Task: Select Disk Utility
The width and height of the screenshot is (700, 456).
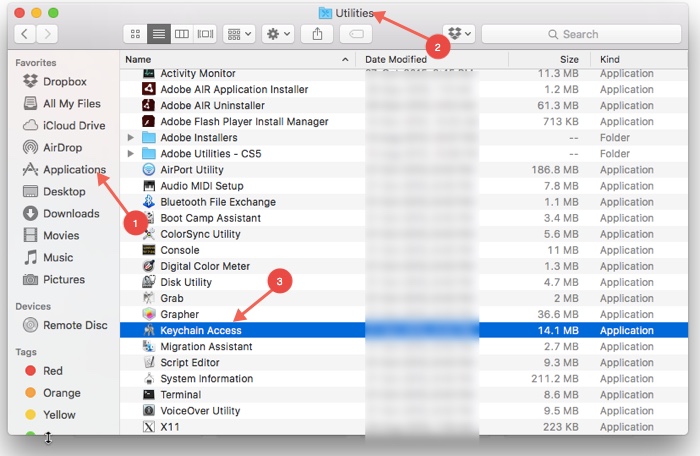Action: click(404, 282)
